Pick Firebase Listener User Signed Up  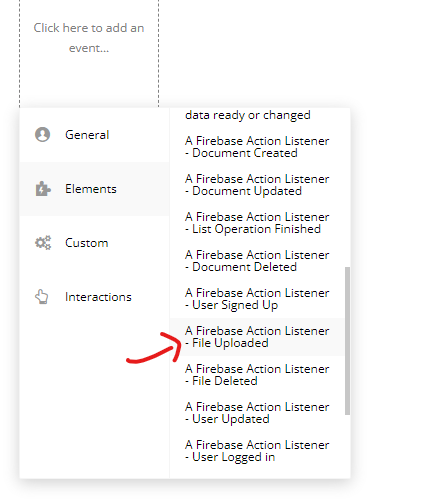pyautogui.click(x=257, y=299)
